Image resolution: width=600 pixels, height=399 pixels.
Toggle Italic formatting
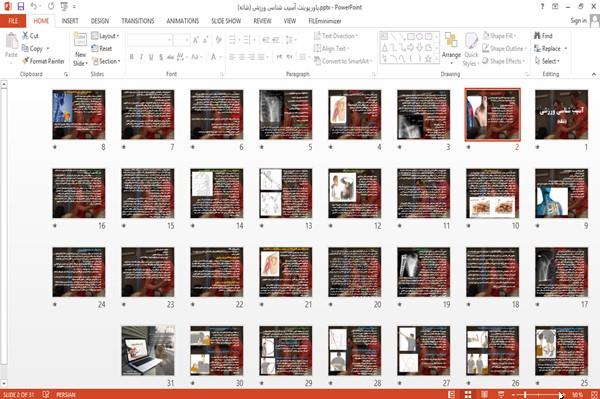tap(141, 57)
